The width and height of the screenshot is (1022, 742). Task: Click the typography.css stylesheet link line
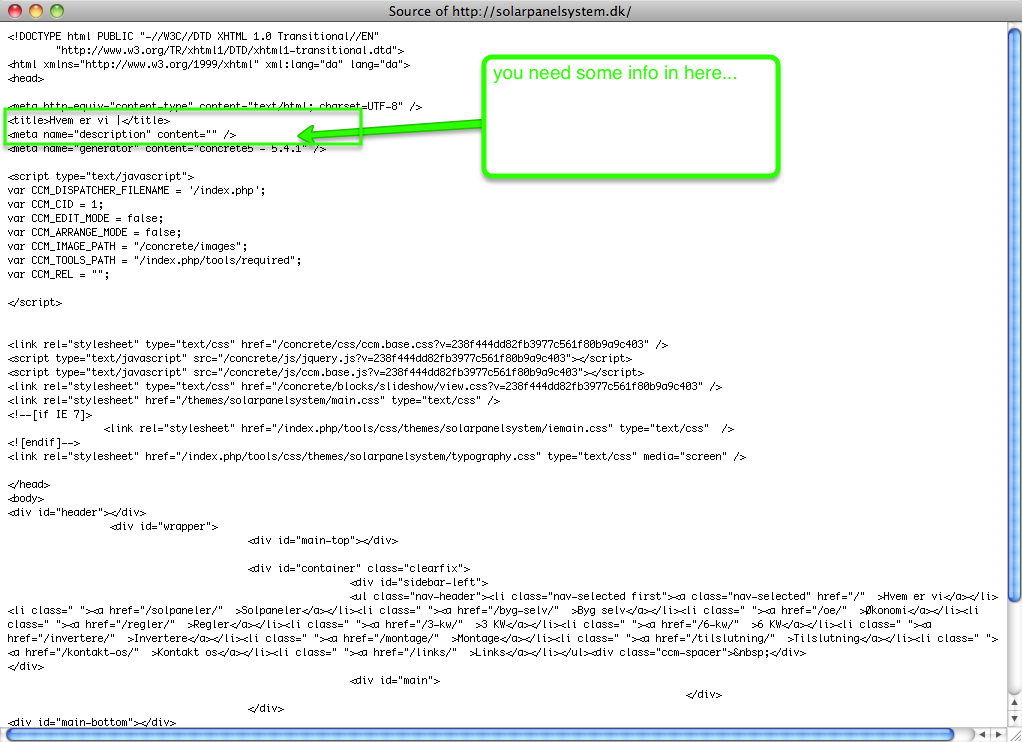377,456
